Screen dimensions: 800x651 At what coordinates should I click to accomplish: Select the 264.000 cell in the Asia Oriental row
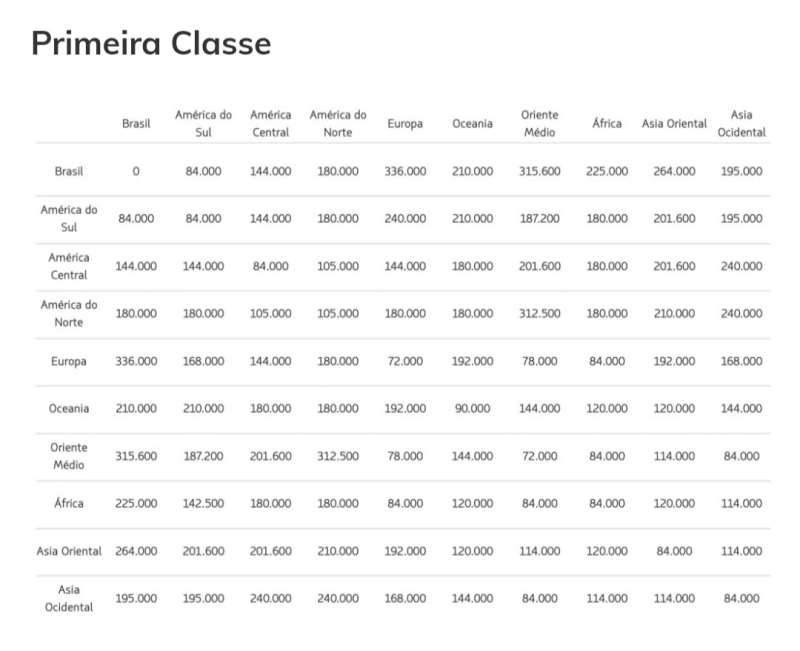click(x=136, y=551)
